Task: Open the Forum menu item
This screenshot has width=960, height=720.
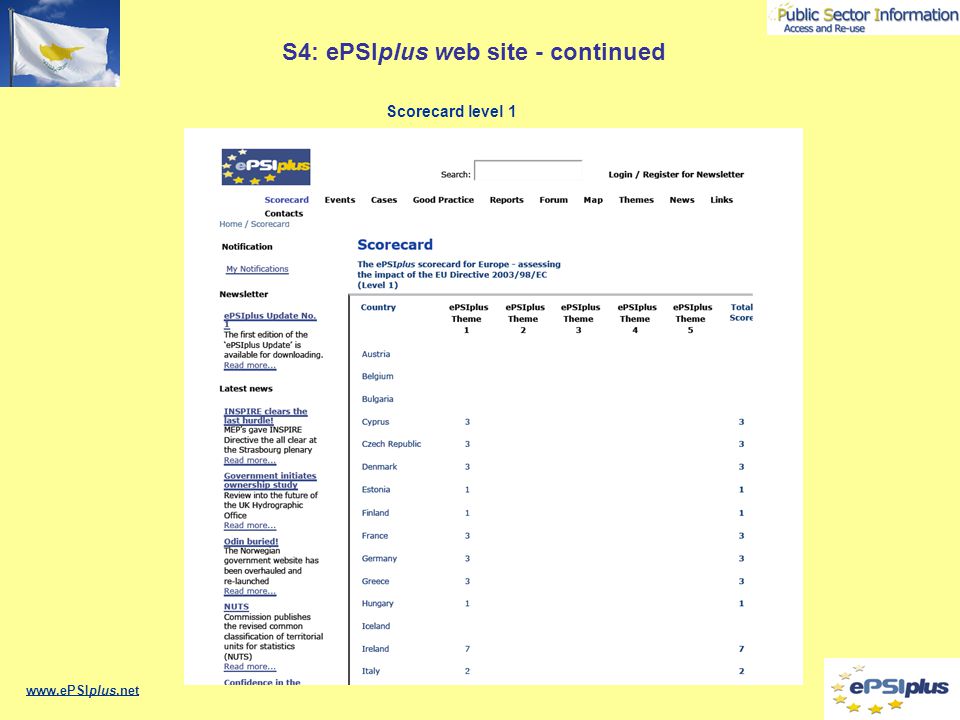Action: click(553, 200)
